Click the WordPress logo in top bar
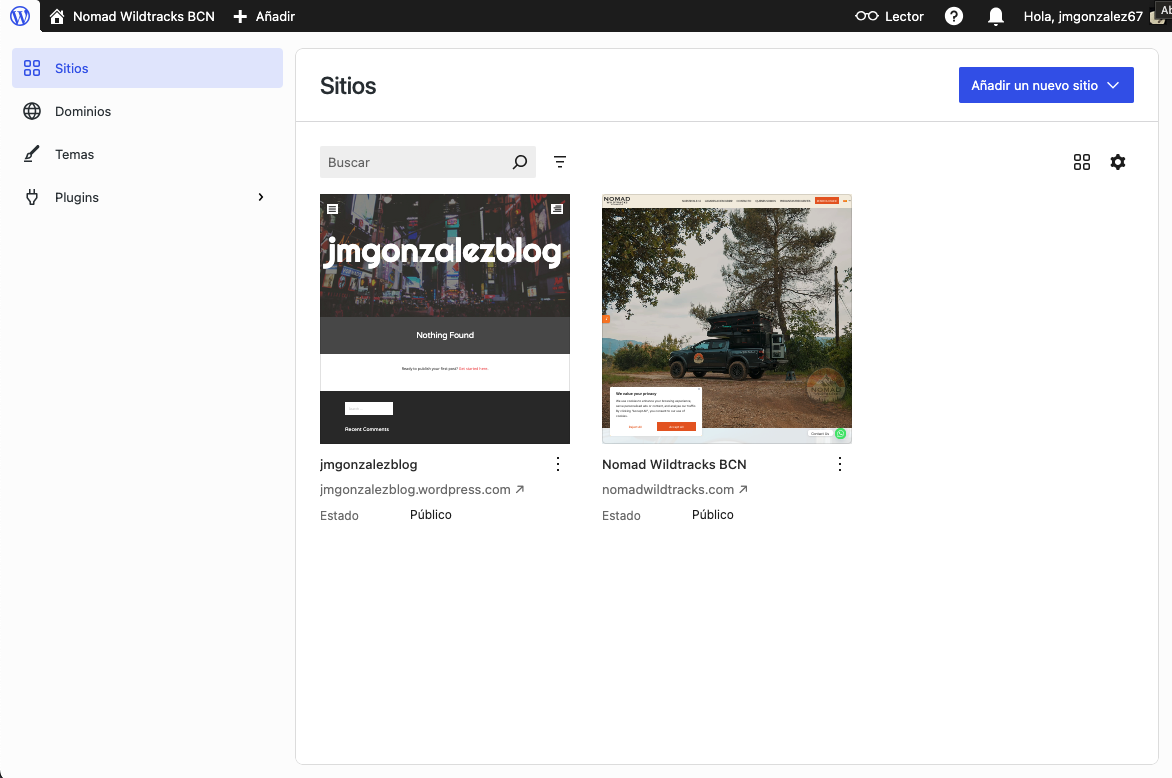 [20, 16]
